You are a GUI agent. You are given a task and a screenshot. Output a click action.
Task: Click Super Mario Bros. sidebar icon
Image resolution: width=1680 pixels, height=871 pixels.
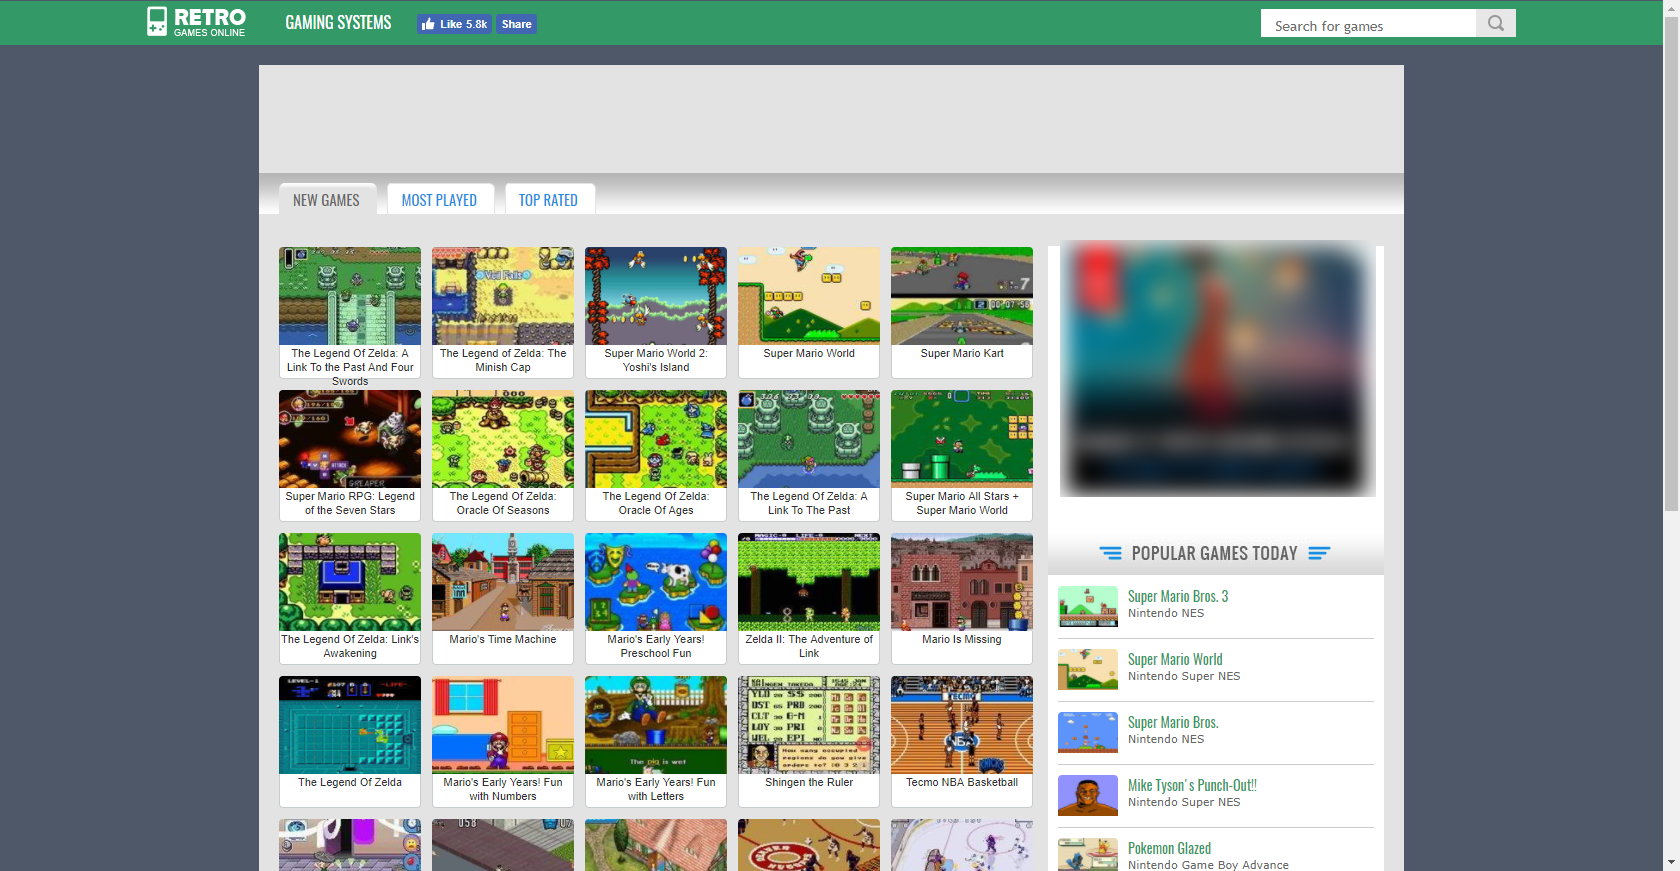1088,732
